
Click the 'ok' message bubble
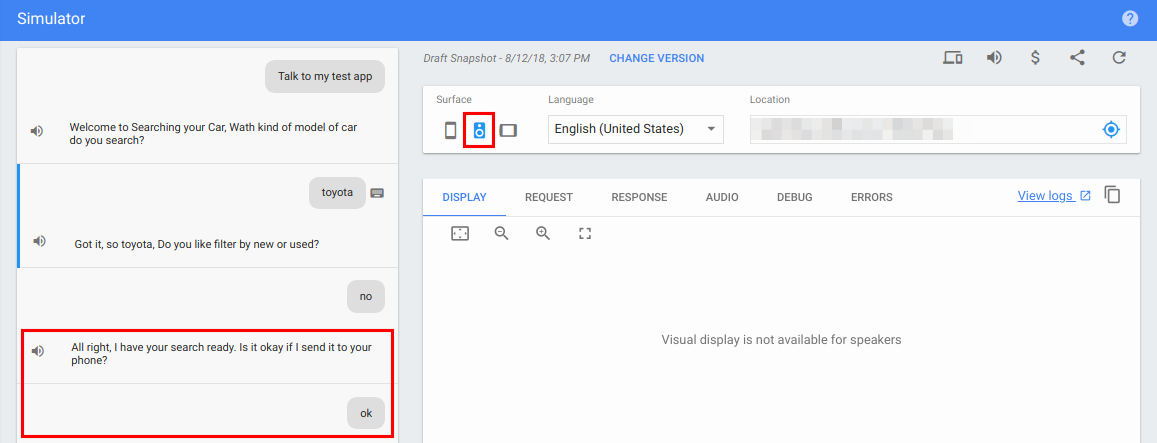[x=366, y=413]
